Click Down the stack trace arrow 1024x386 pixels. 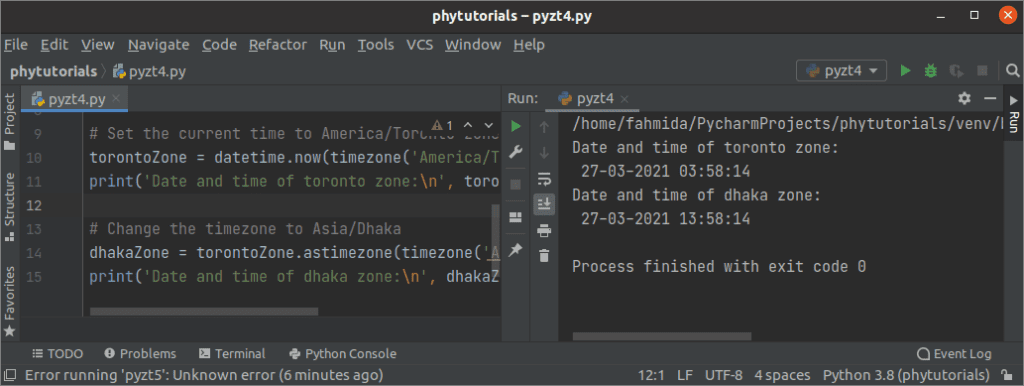[543, 153]
